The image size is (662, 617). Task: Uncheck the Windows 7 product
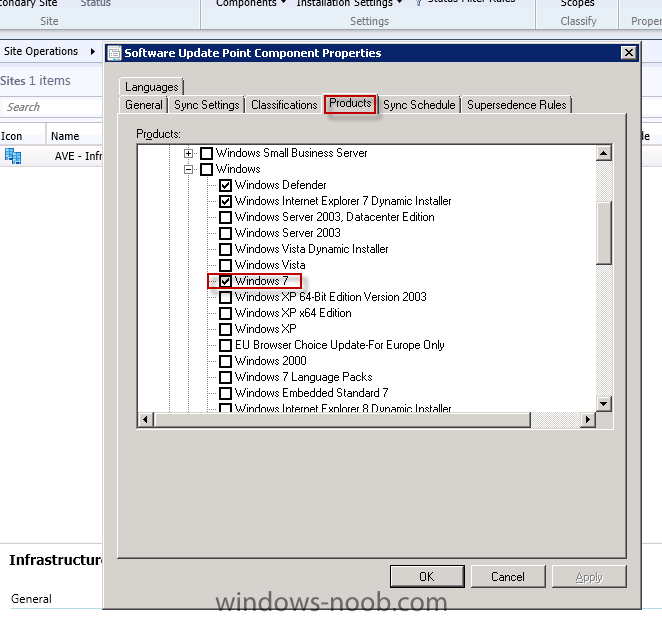coord(225,281)
